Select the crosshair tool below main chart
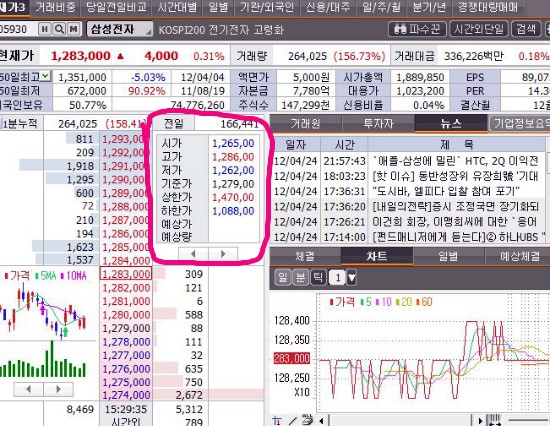The image size is (550, 426). (x=277, y=420)
